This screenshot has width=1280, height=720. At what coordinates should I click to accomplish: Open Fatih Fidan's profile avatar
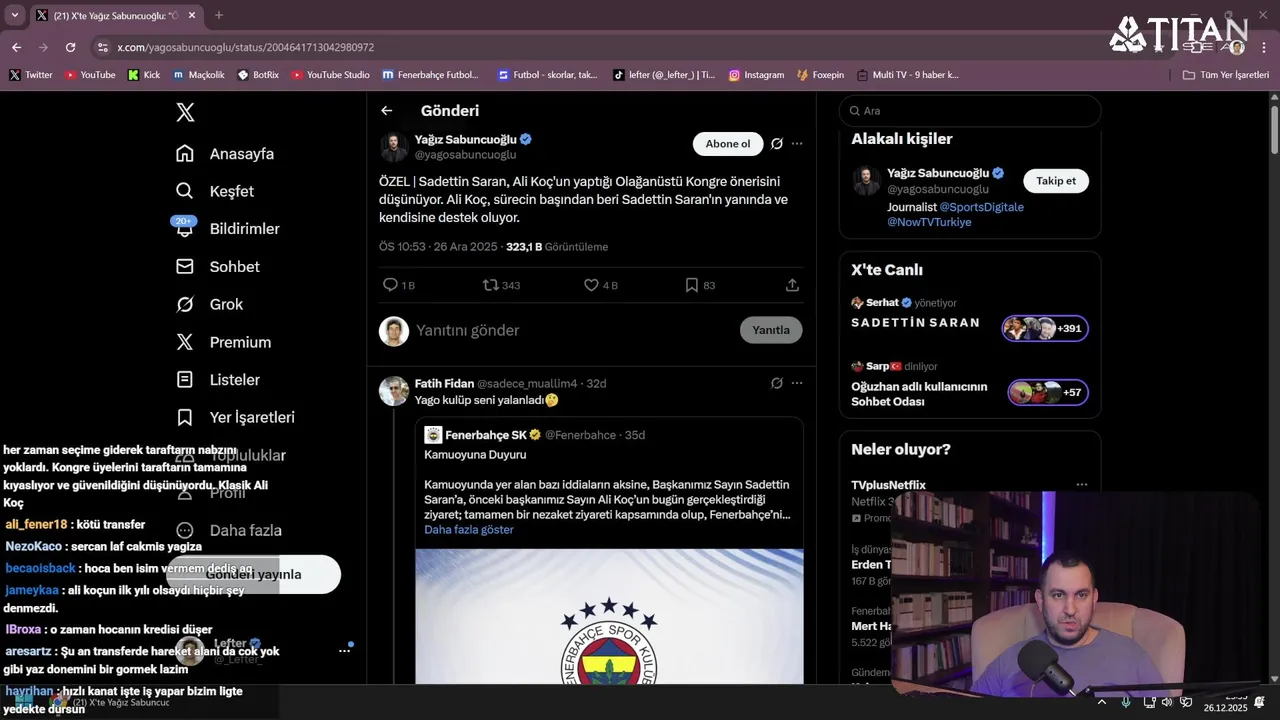click(x=394, y=391)
